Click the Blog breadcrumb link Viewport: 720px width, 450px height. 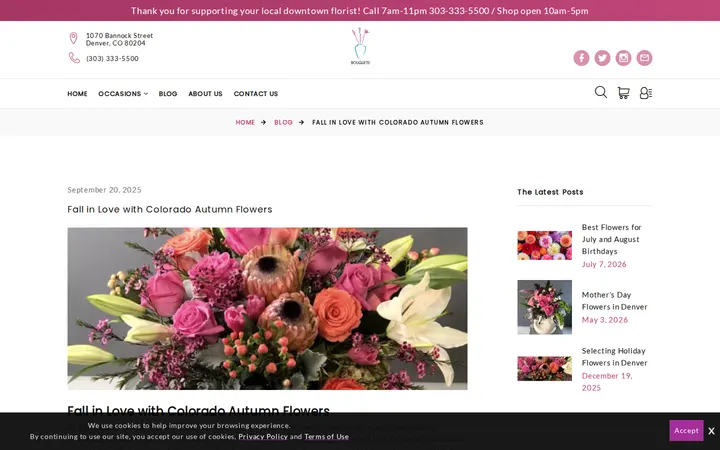(283, 122)
